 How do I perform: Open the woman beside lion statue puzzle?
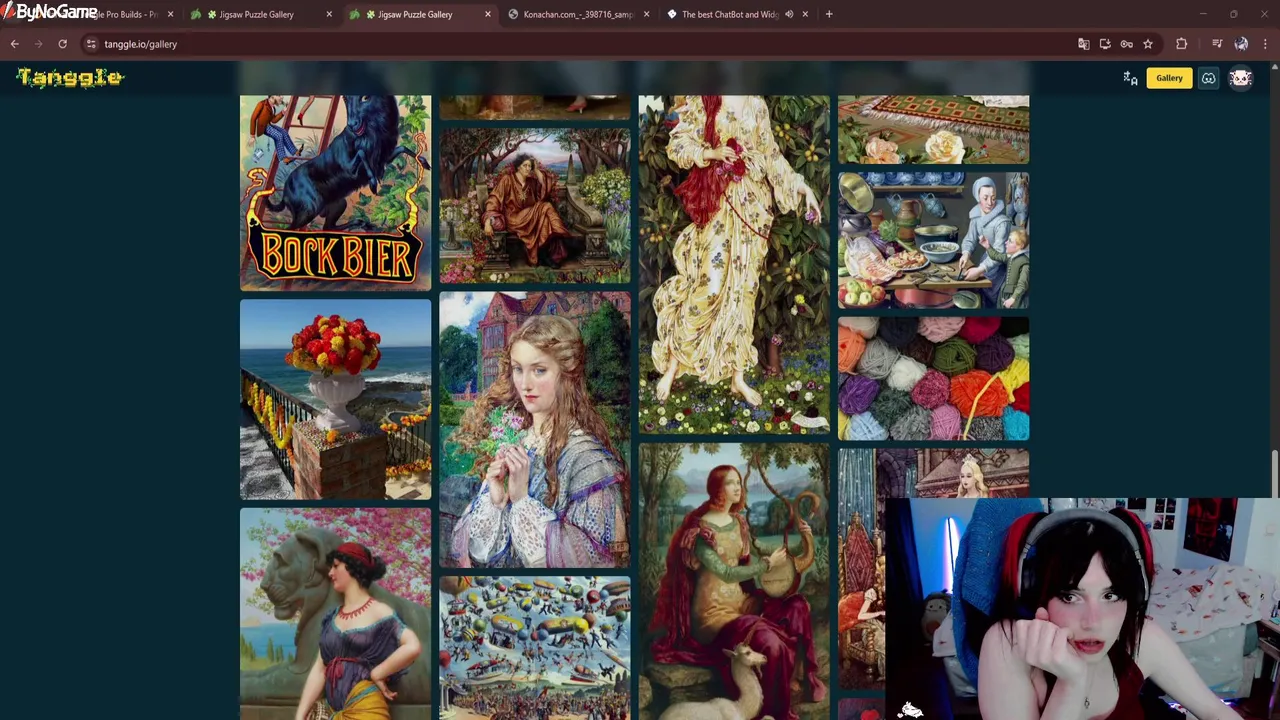(x=335, y=614)
